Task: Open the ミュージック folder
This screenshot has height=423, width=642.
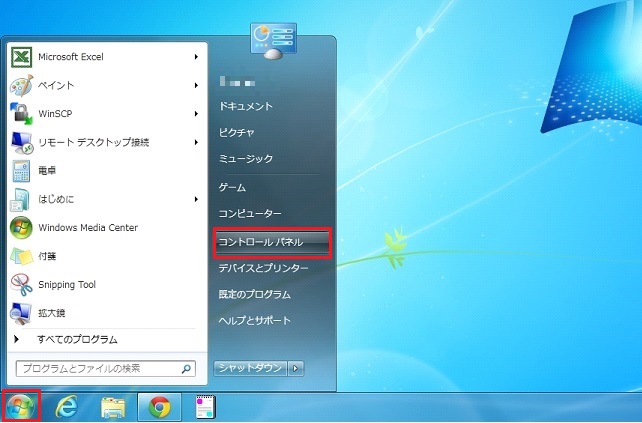Action: click(246, 159)
